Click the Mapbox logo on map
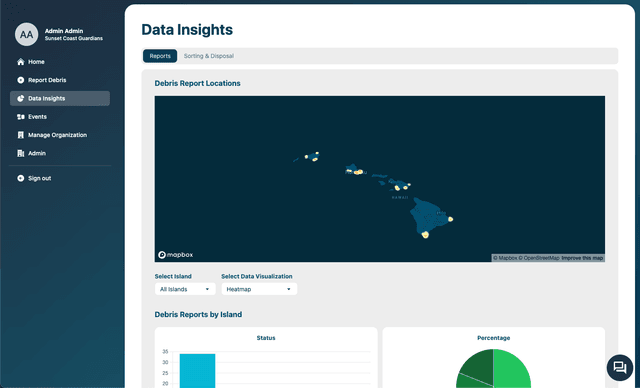 pyautogui.click(x=176, y=255)
